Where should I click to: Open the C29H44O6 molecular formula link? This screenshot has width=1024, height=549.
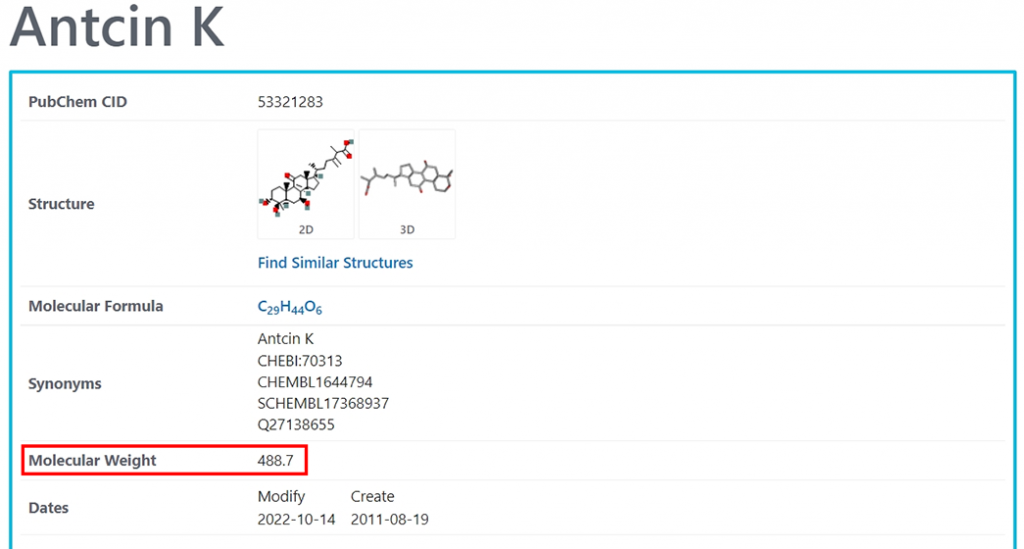pyautogui.click(x=290, y=307)
